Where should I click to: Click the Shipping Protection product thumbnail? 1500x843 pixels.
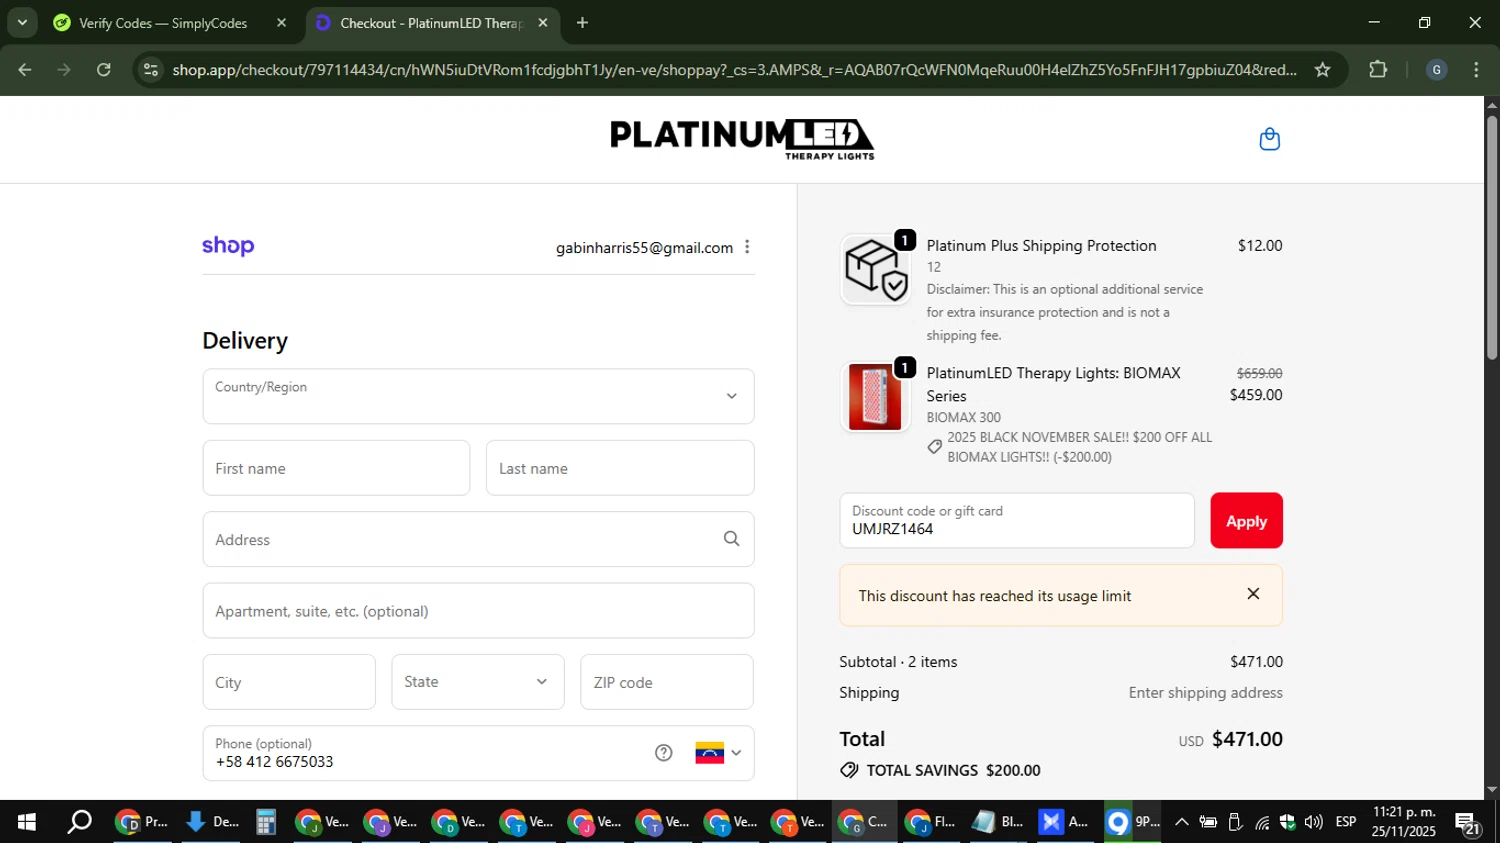(x=874, y=269)
